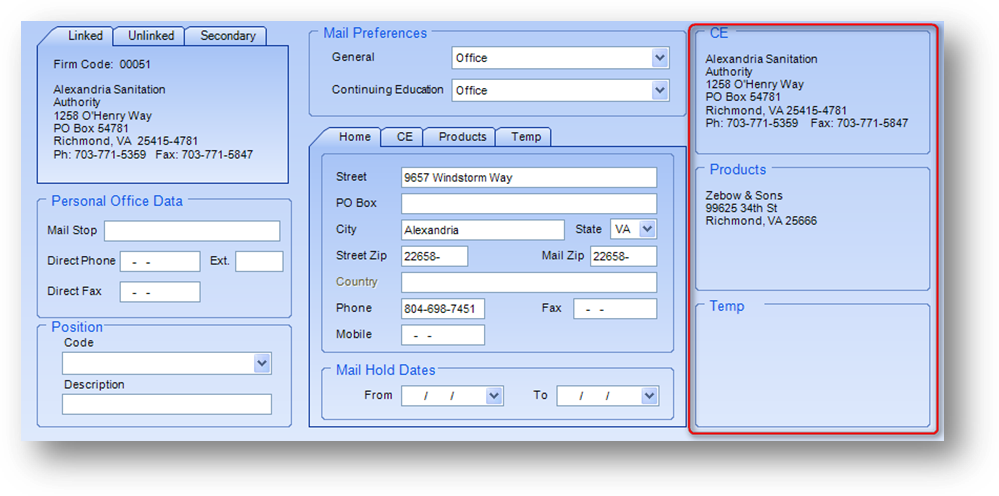Focus the Country input field
The height and width of the screenshot is (496, 999).
[x=529, y=282]
